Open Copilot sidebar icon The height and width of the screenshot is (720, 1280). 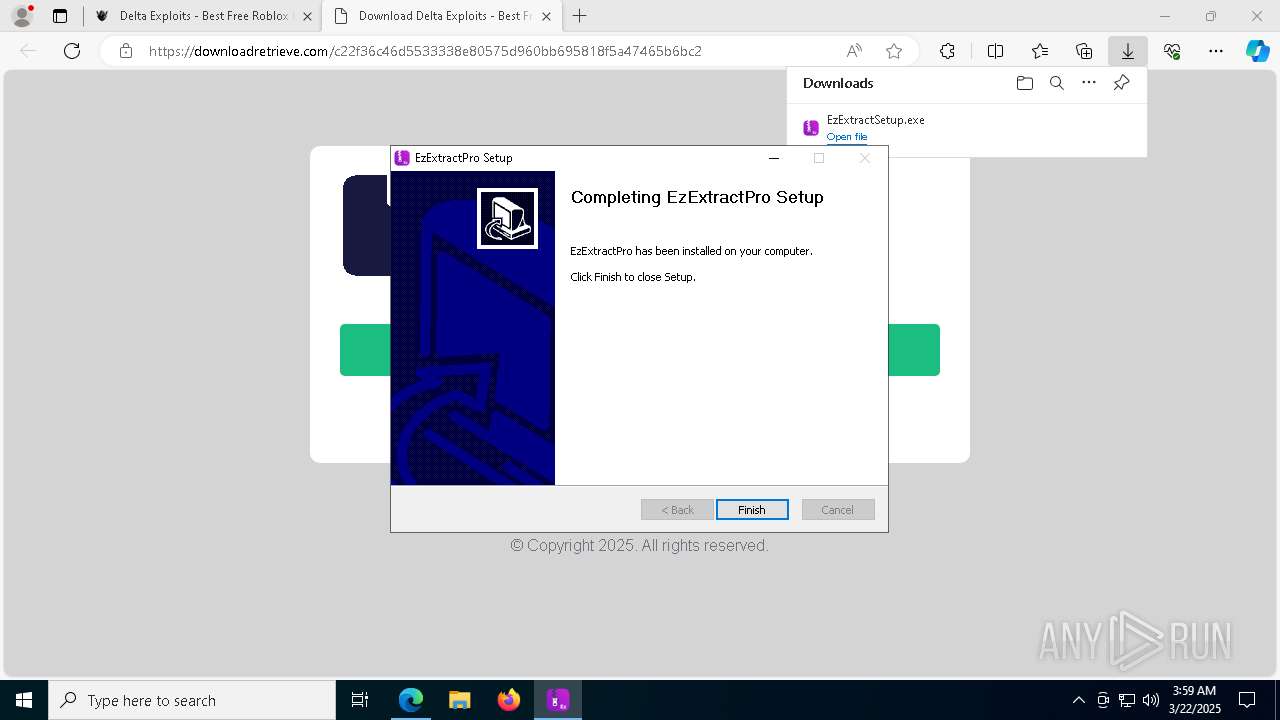click(1257, 51)
